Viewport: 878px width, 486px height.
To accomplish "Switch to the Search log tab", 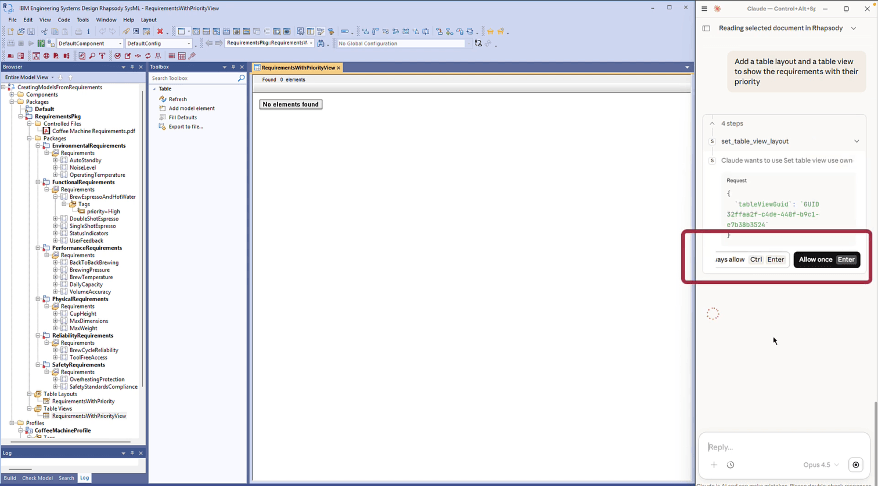I will [x=66, y=478].
